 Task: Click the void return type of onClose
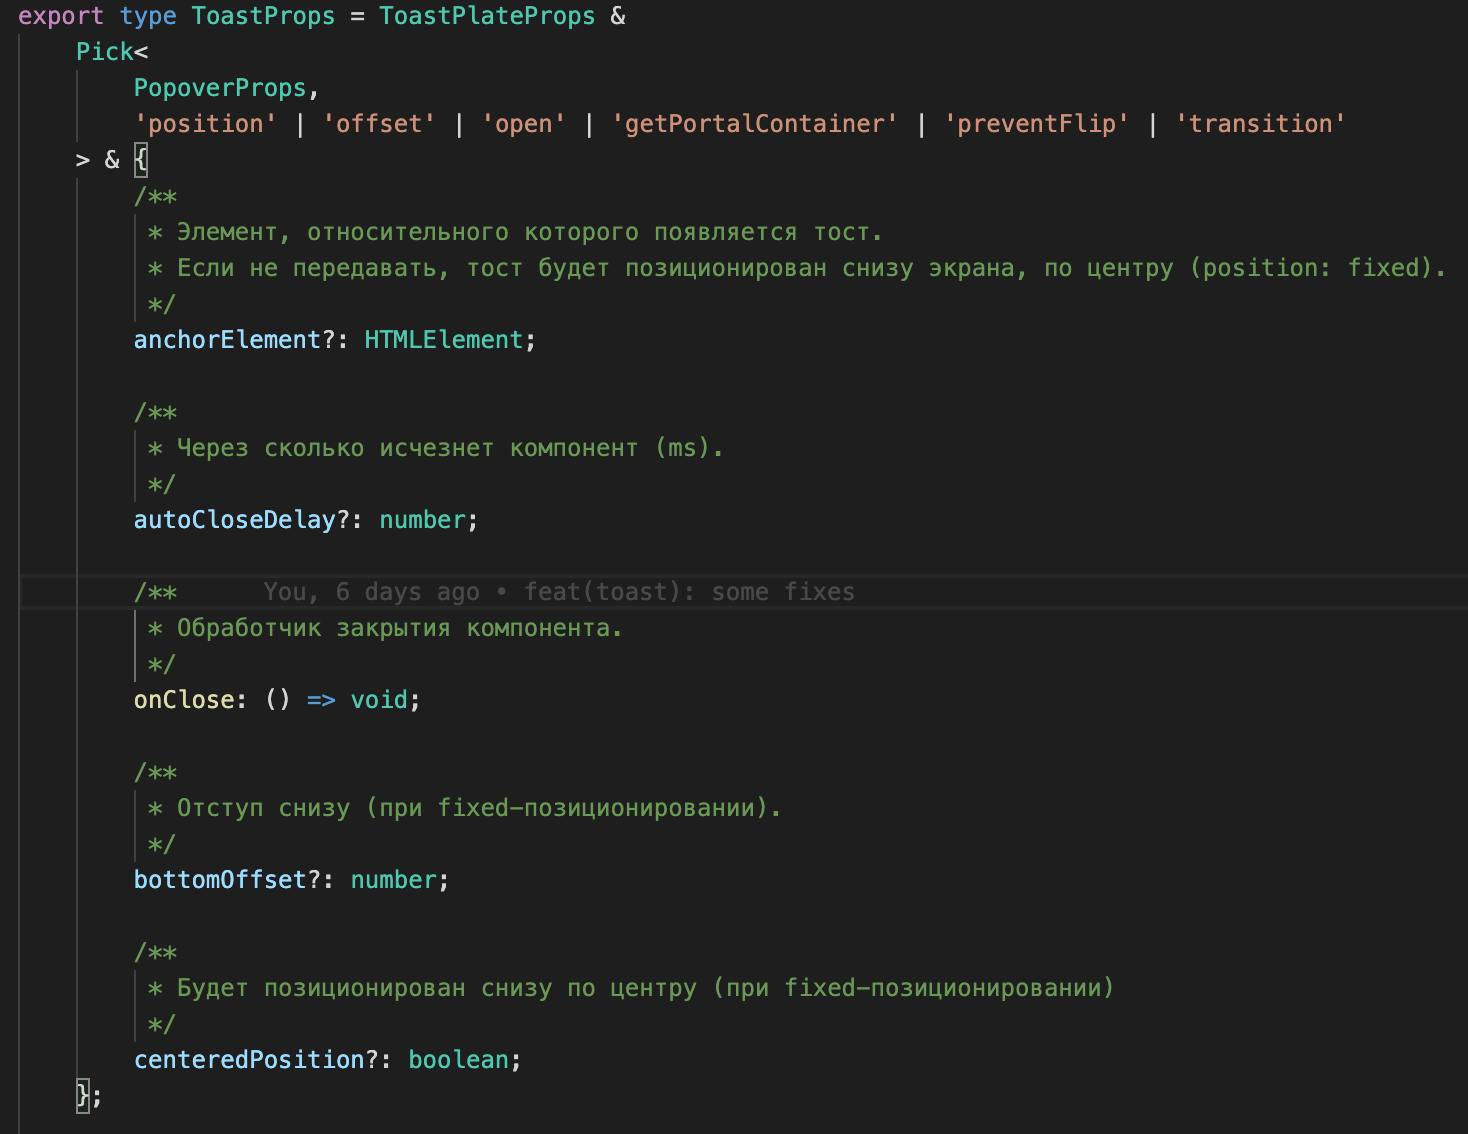pyautogui.click(x=378, y=699)
